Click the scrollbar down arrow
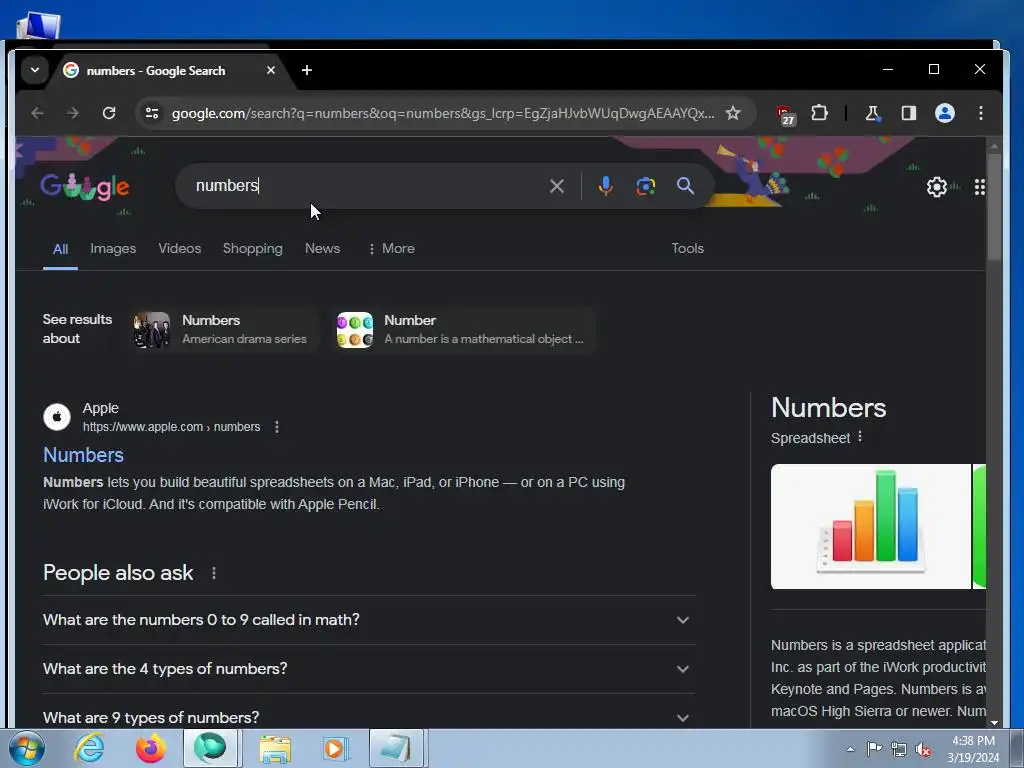1024x768 pixels. pos(994,722)
